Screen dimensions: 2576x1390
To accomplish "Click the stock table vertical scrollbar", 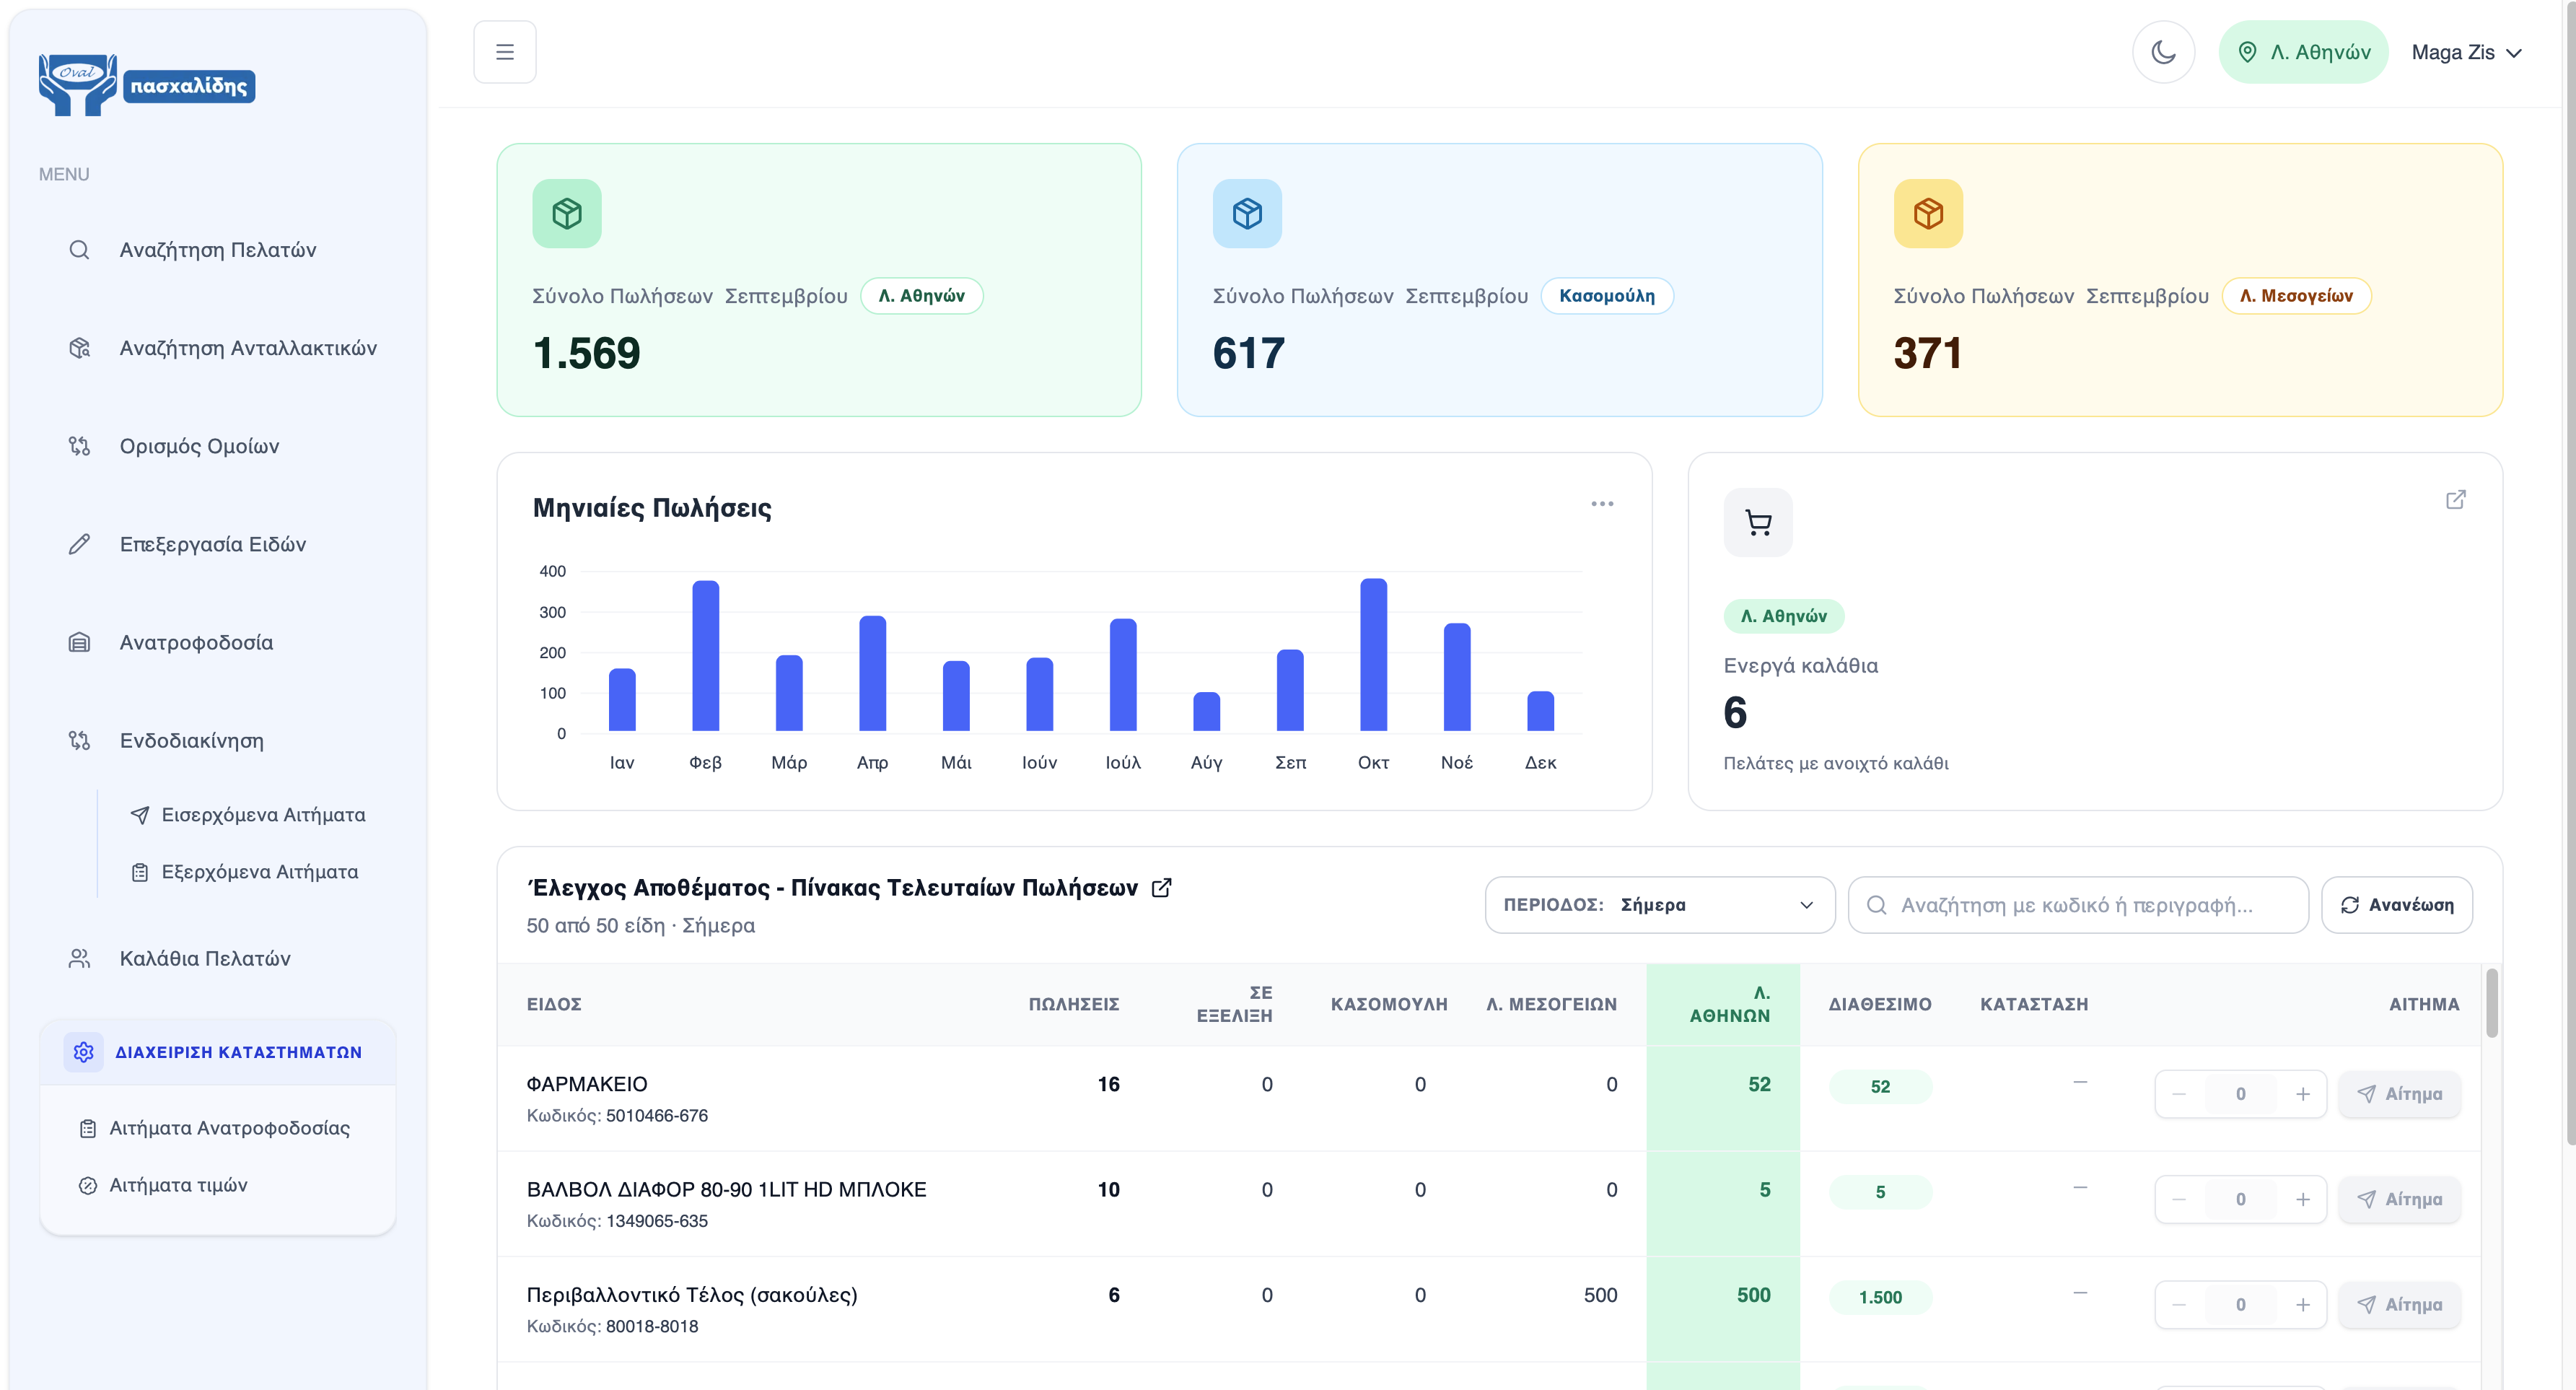I will [x=2491, y=1003].
